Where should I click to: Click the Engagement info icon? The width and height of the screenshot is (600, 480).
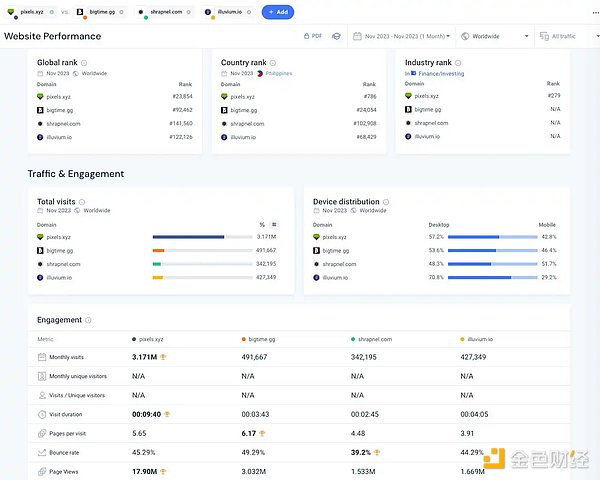(x=88, y=320)
